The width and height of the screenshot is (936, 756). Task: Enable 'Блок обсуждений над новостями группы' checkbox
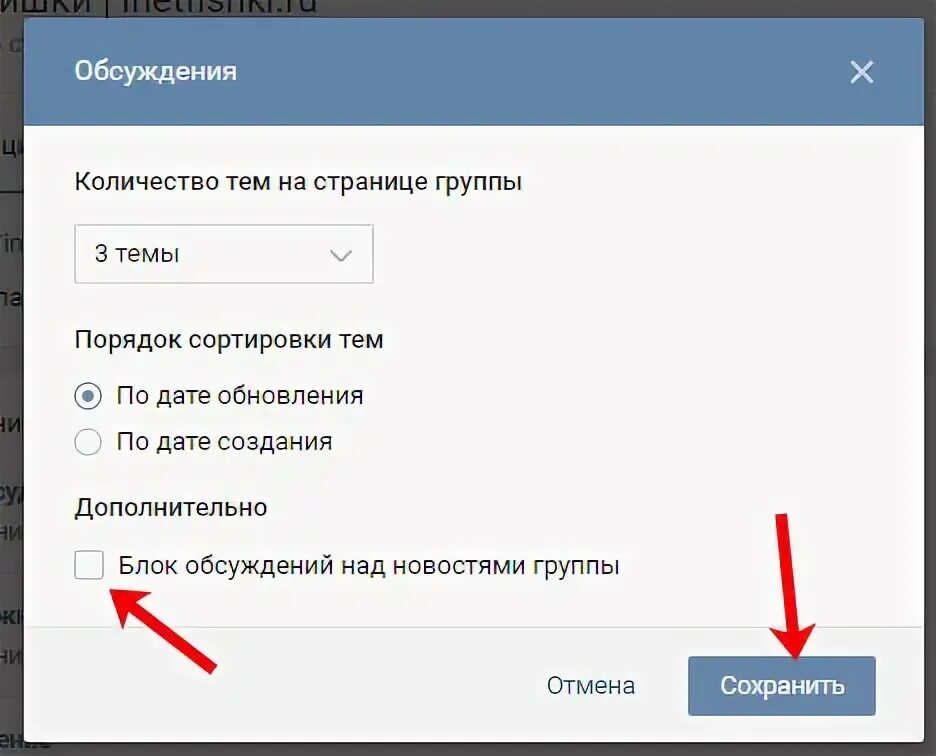[x=89, y=565]
